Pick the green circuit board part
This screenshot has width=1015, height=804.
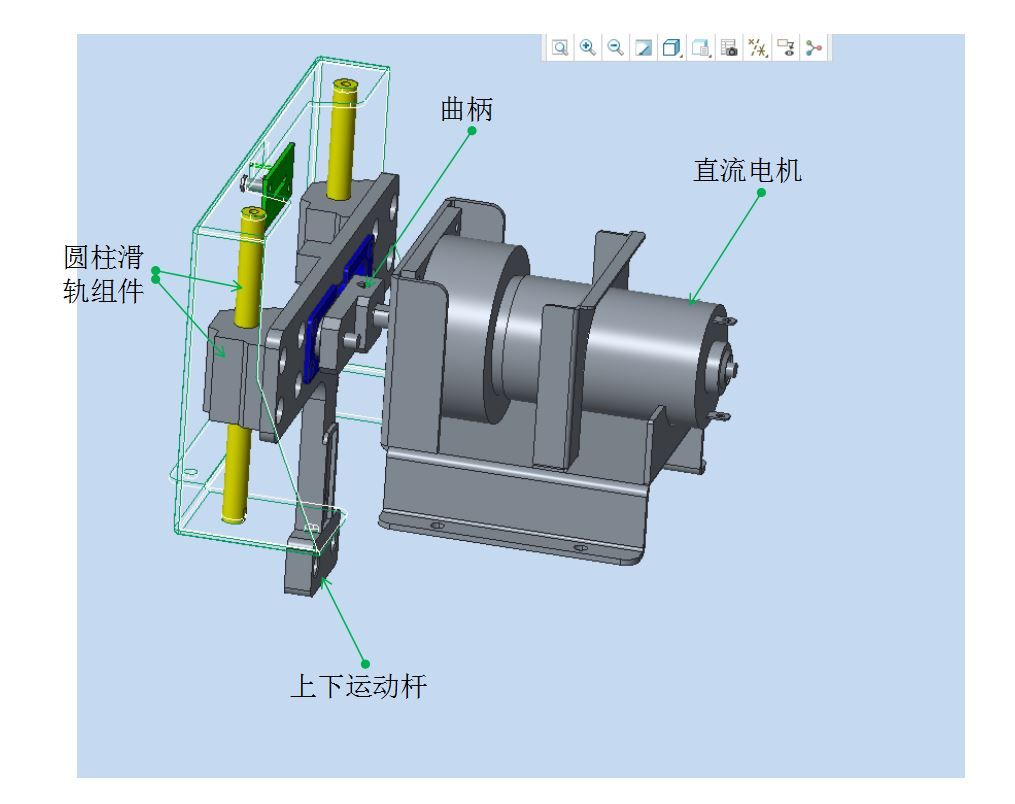278,171
